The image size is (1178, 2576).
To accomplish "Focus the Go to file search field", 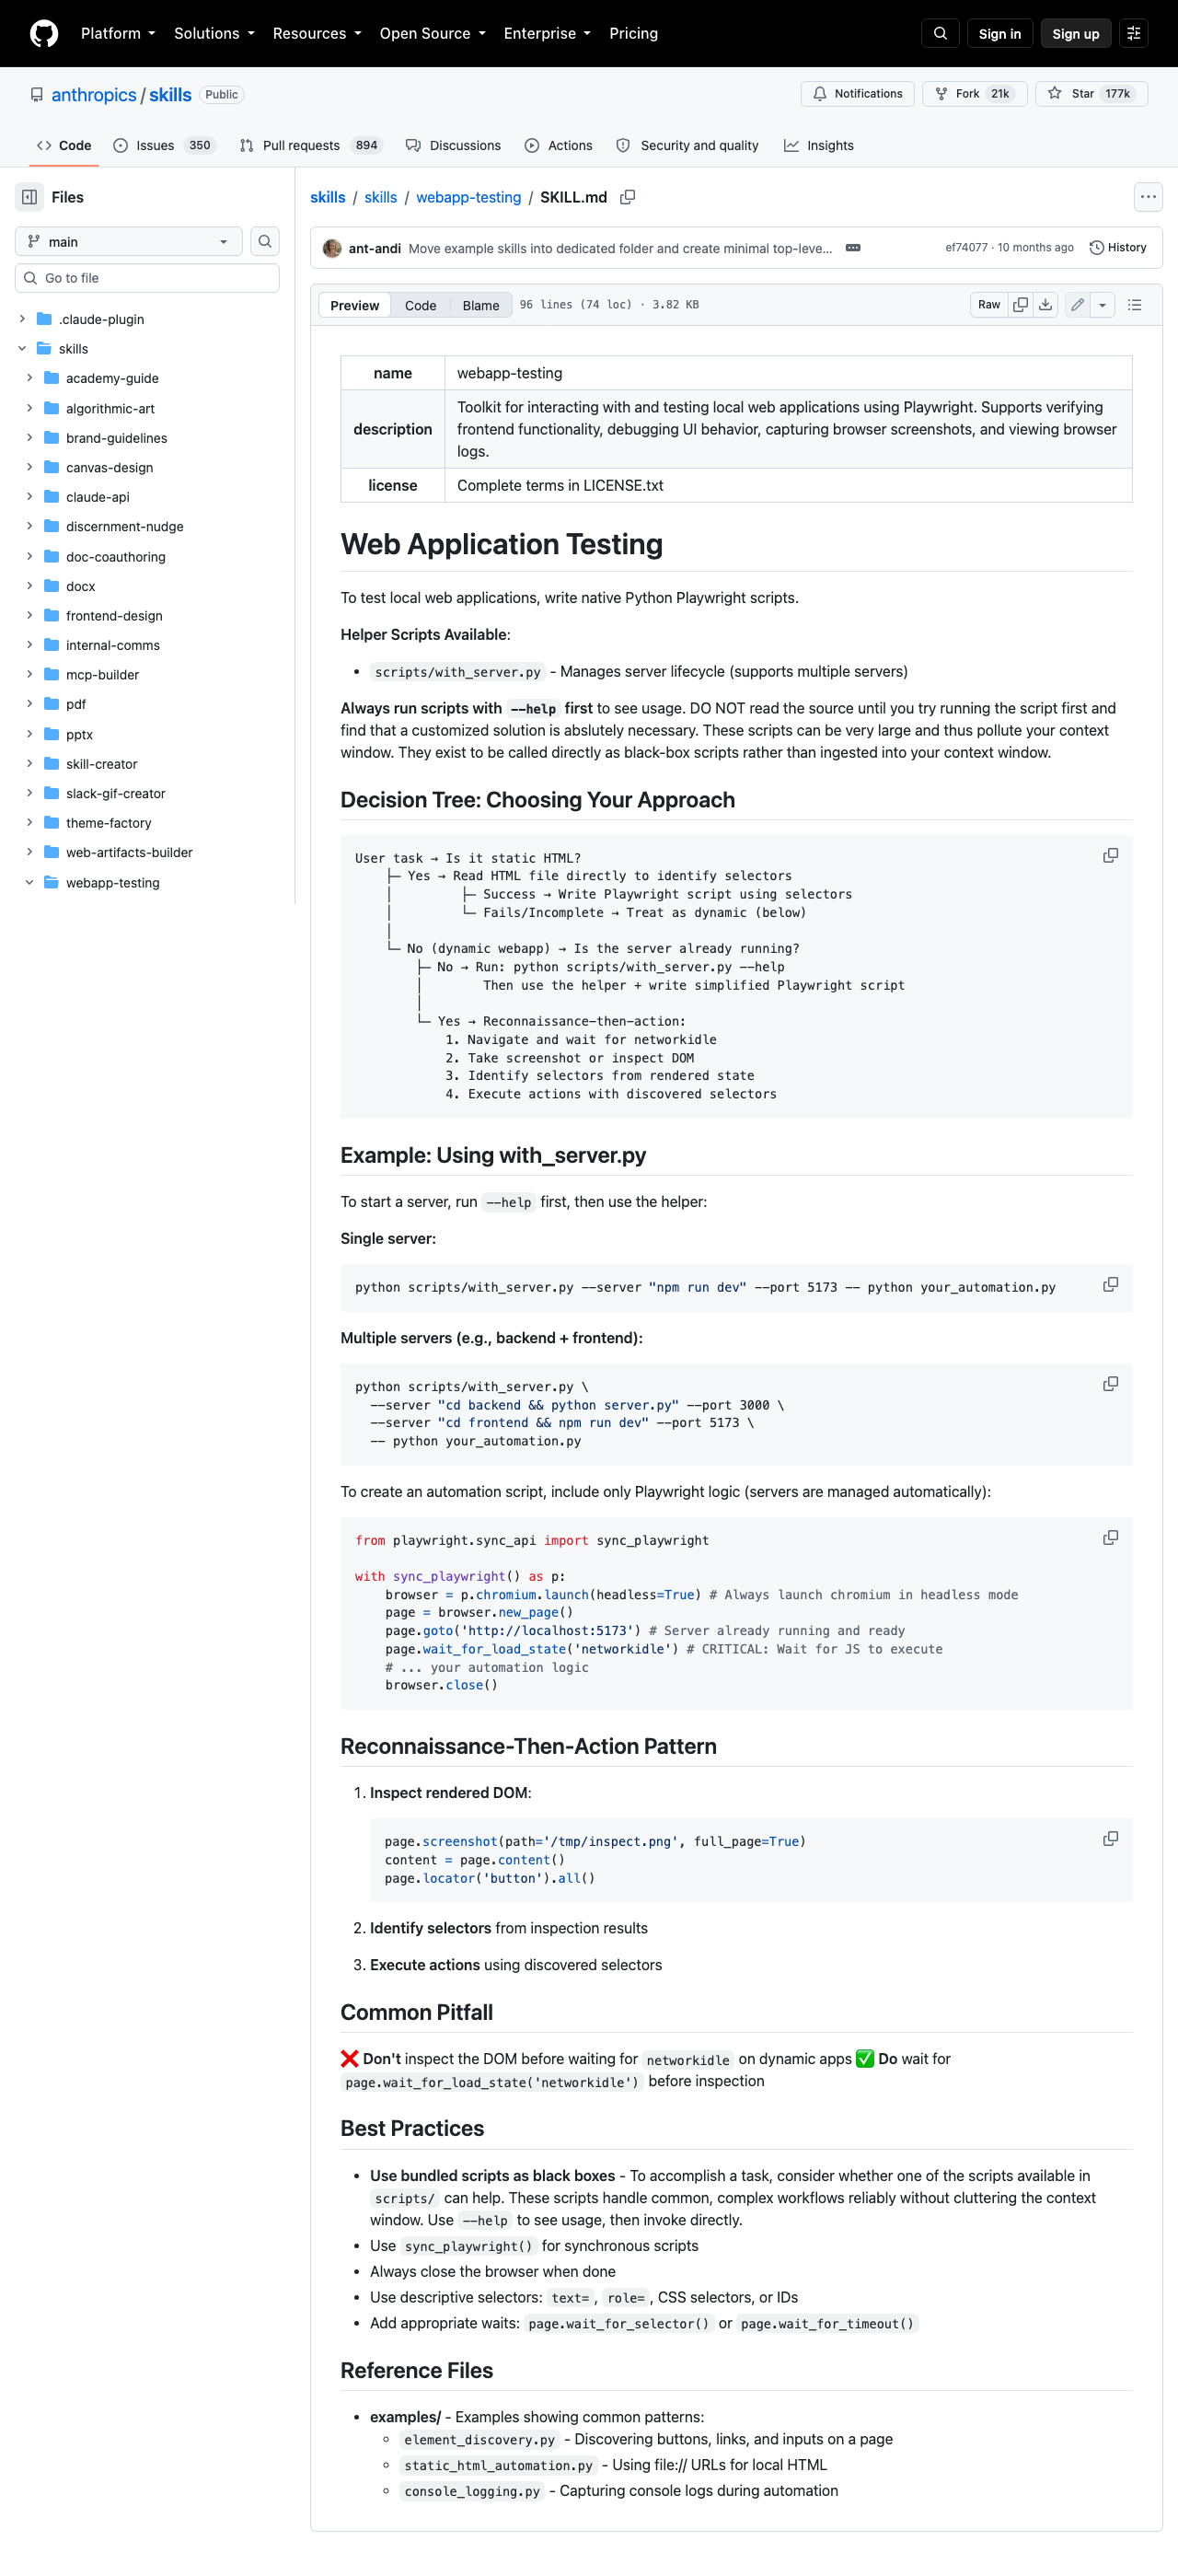I will tap(147, 278).
